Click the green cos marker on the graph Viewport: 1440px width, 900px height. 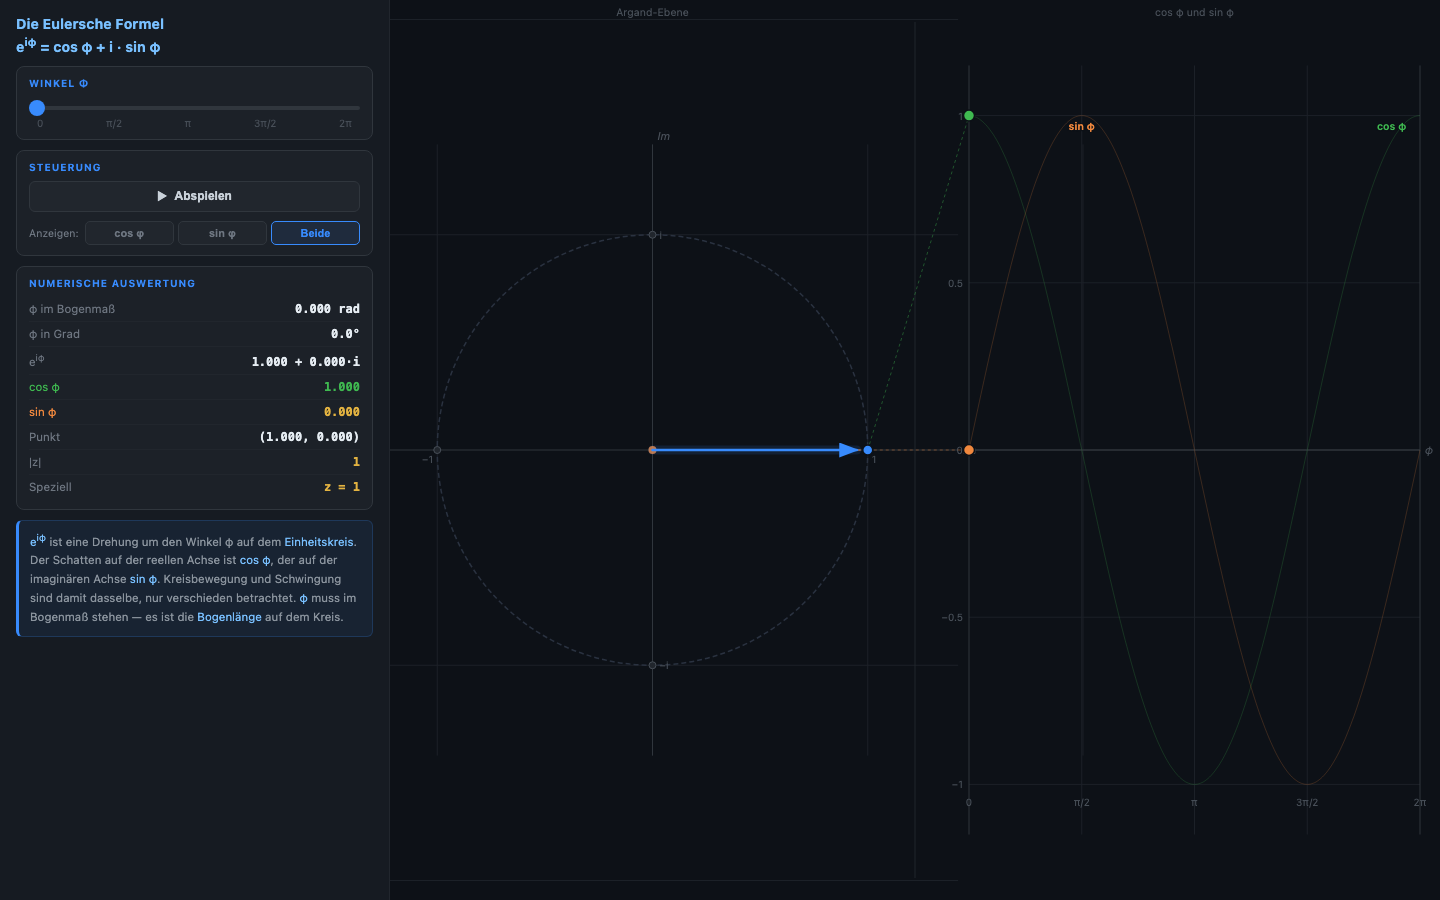[x=969, y=116]
